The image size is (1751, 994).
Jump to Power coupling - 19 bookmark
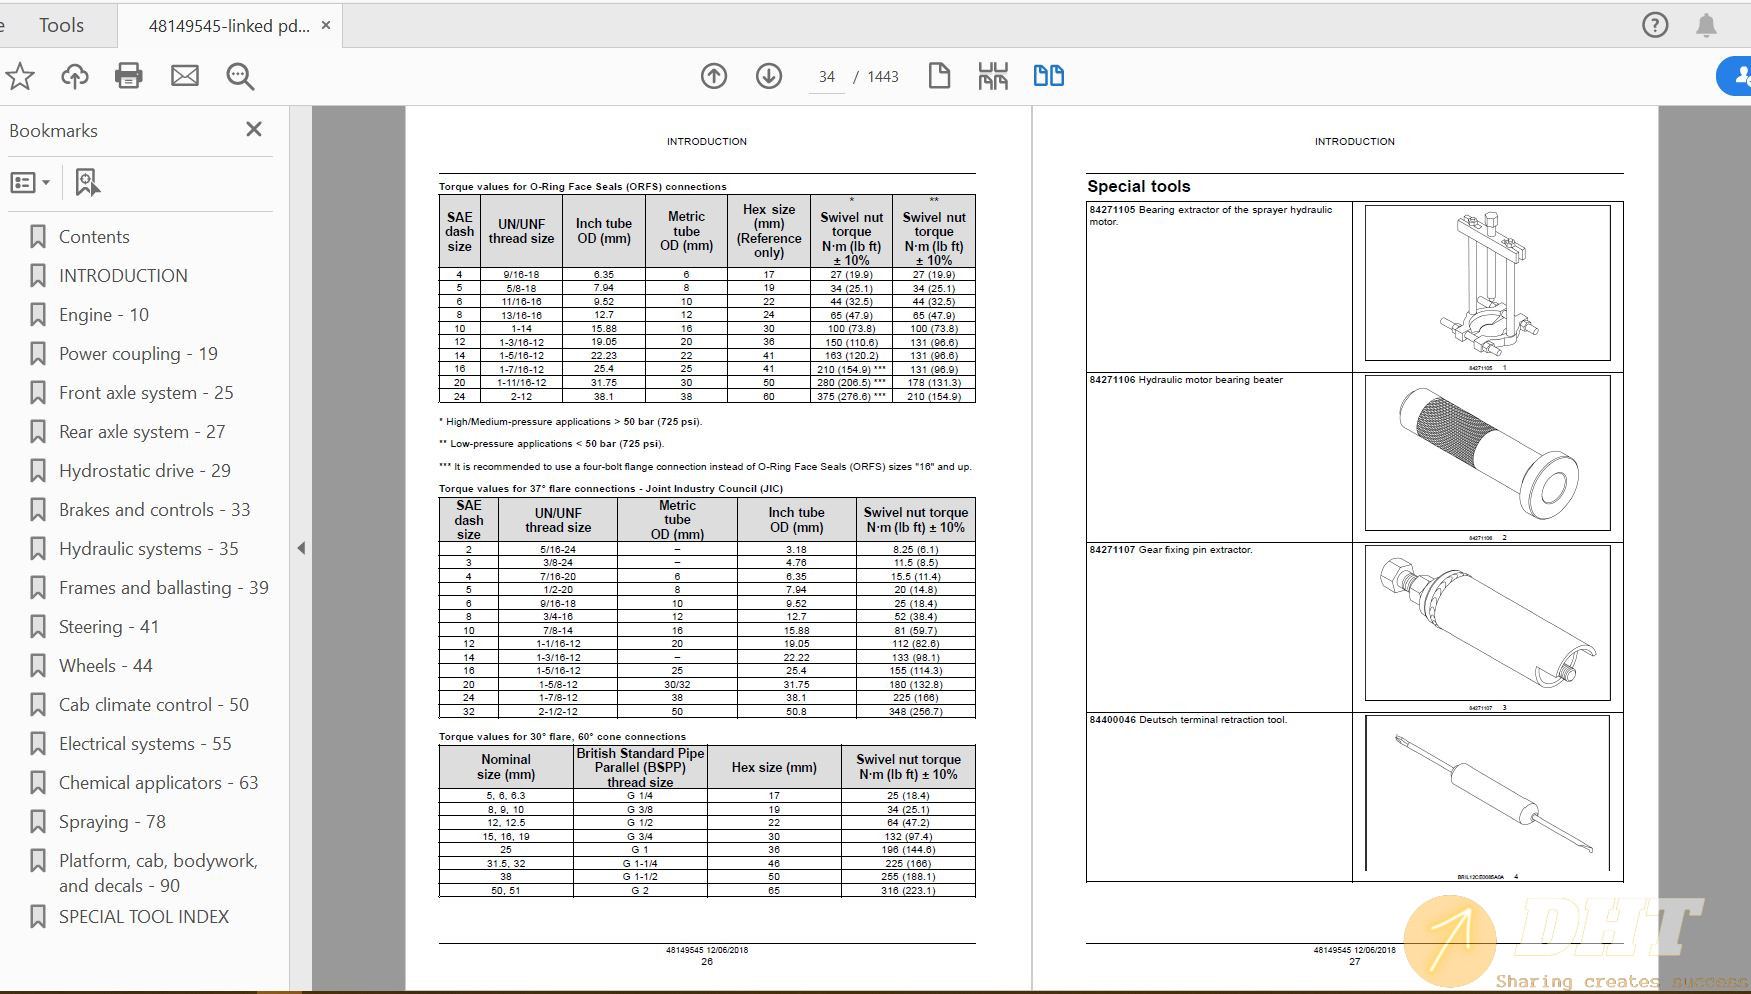tap(138, 354)
